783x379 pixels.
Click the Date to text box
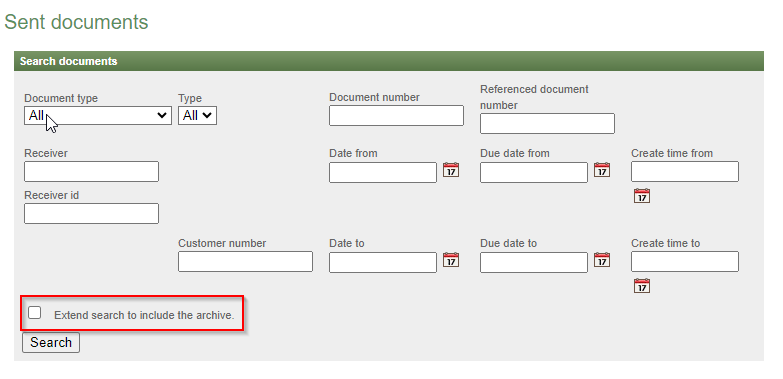tap(383, 262)
